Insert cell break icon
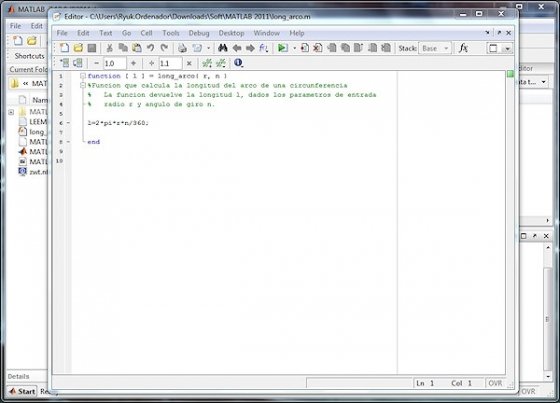 click(x=207, y=63)
